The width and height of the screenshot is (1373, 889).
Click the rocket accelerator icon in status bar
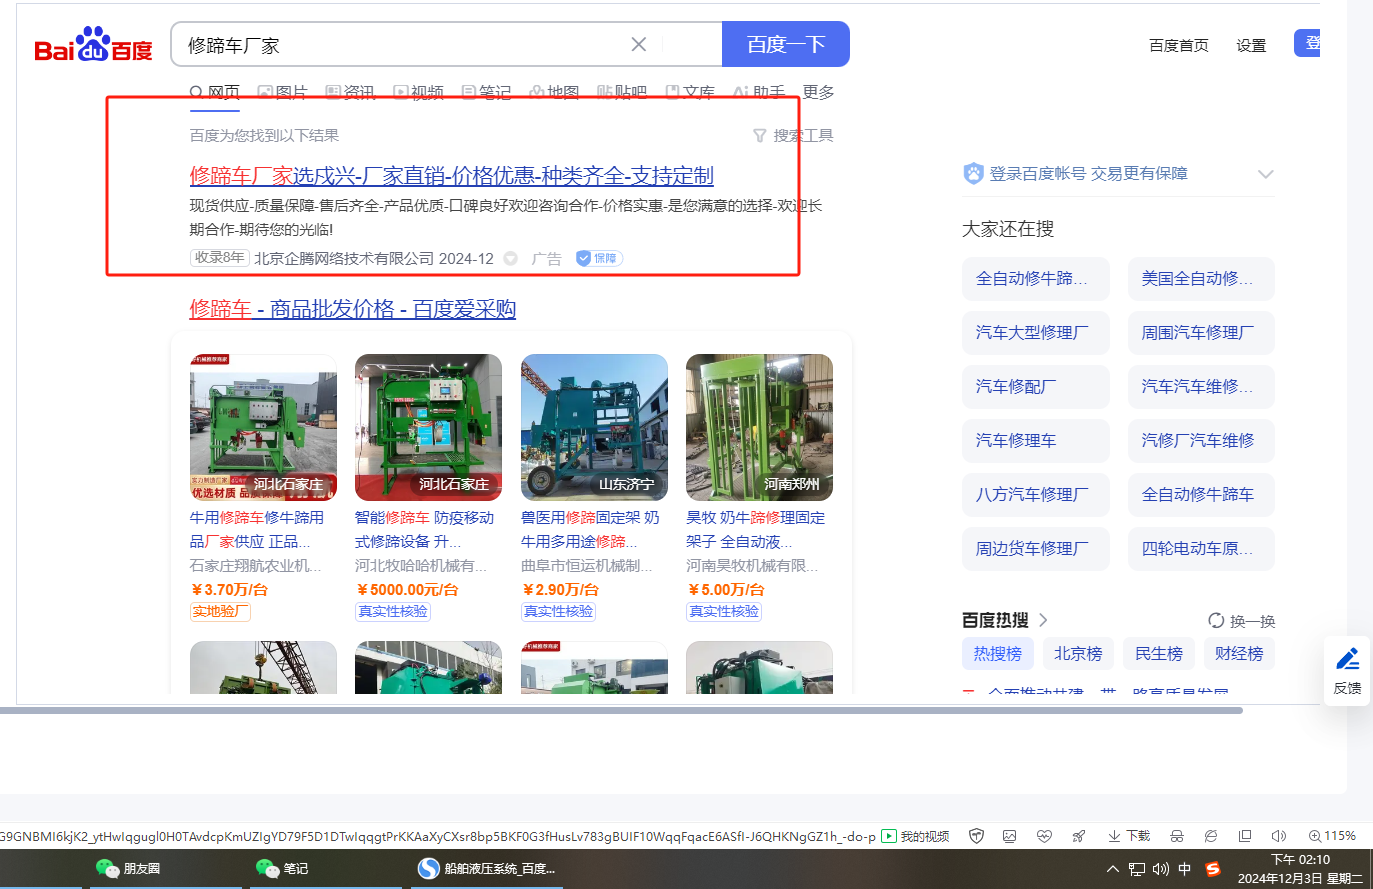1078,836
